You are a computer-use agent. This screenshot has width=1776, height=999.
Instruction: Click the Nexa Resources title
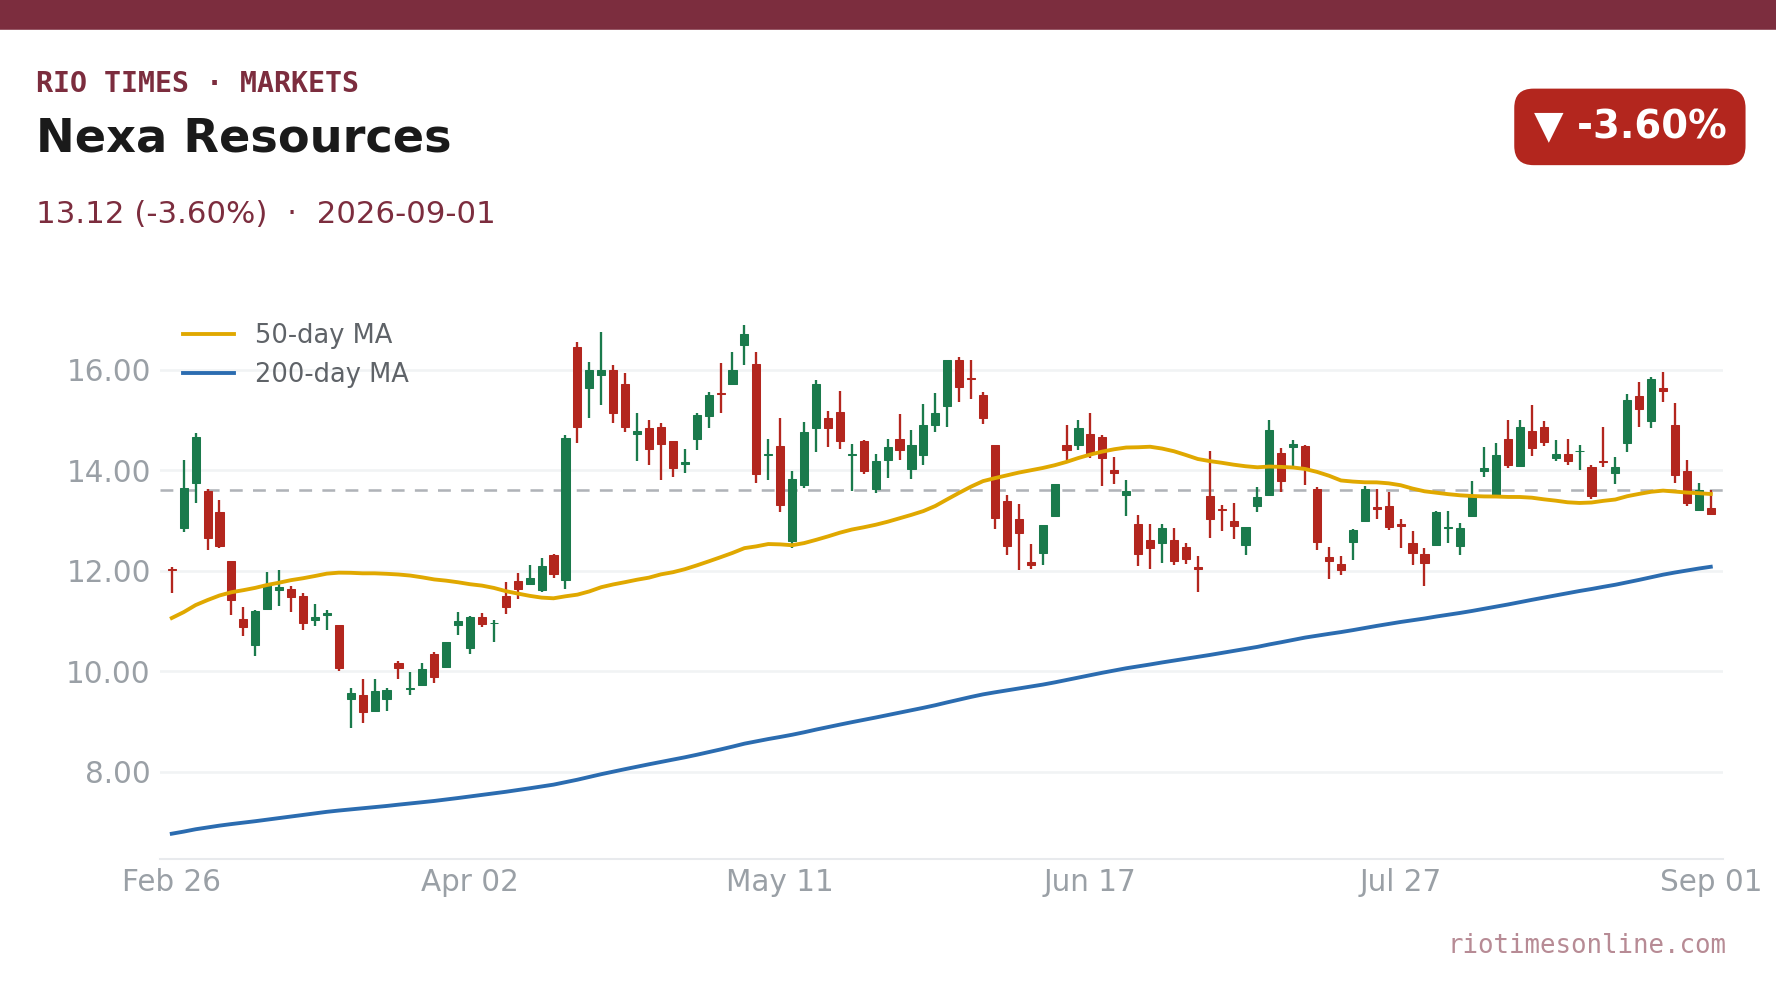[x=243, y=137]
